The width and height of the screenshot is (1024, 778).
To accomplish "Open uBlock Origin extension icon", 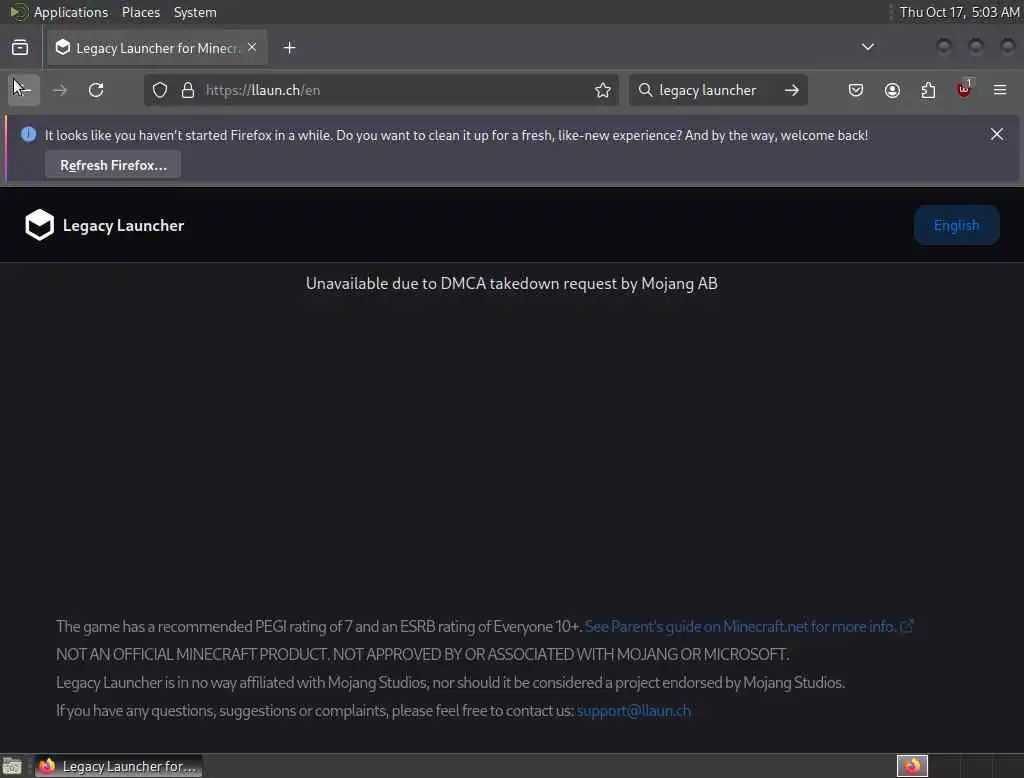I will (964, 89).
